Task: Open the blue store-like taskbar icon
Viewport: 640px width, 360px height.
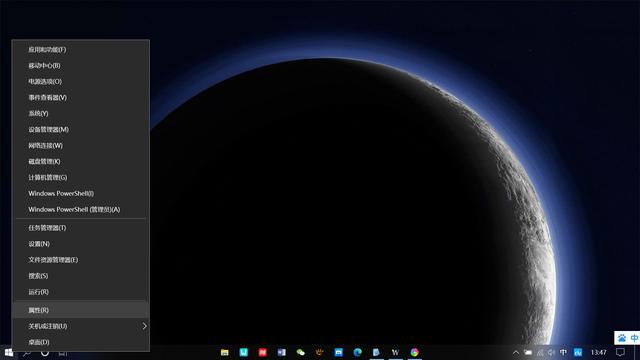Action: coord(338,352)
